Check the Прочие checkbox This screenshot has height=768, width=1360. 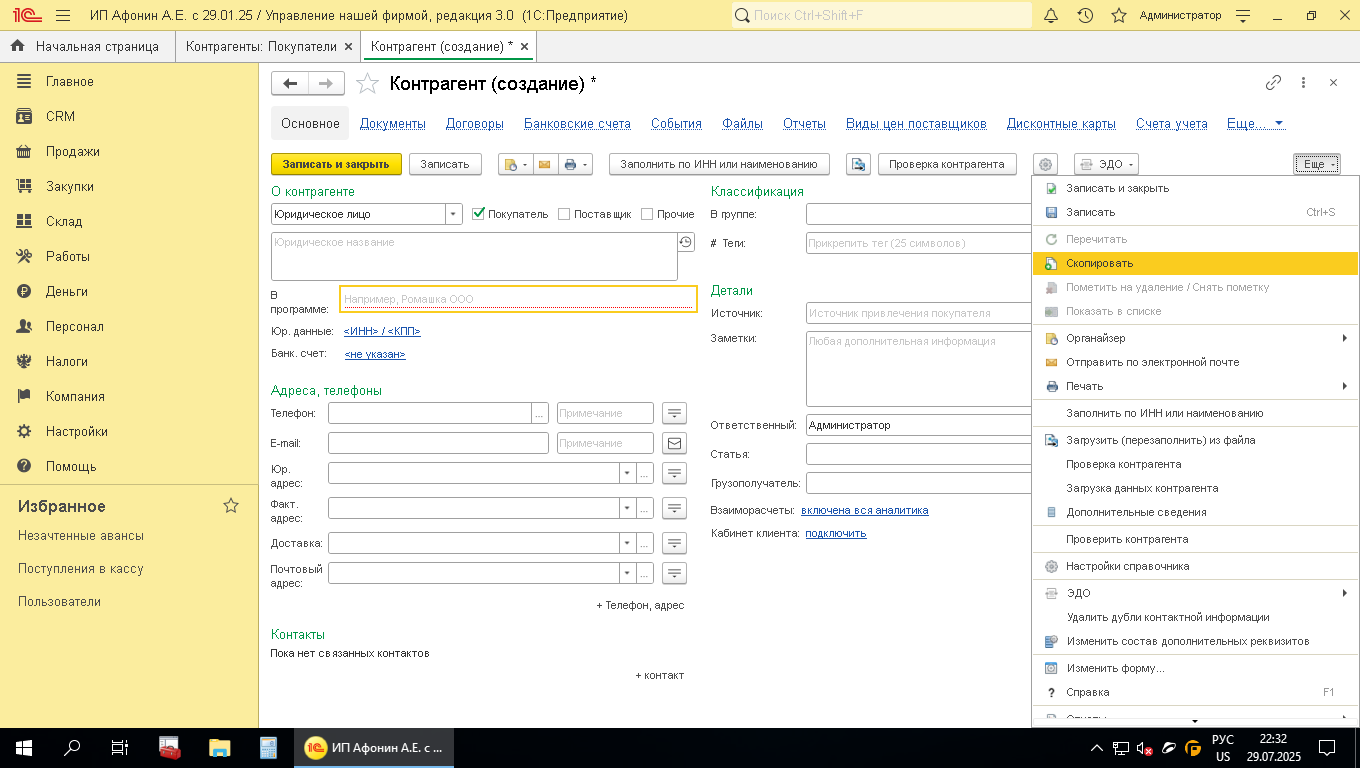point(647,214)
